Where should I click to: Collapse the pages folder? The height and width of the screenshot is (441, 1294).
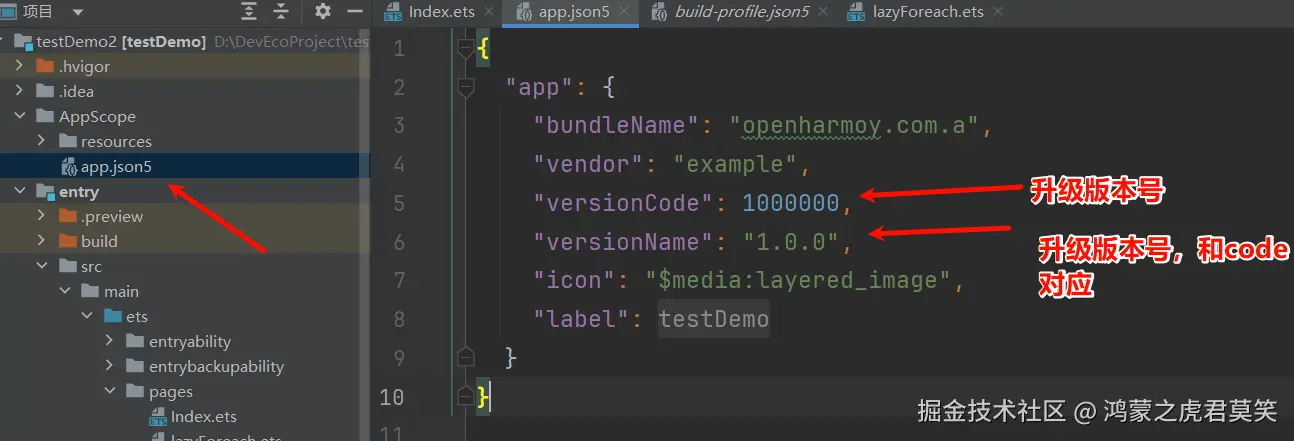(109, 392)
